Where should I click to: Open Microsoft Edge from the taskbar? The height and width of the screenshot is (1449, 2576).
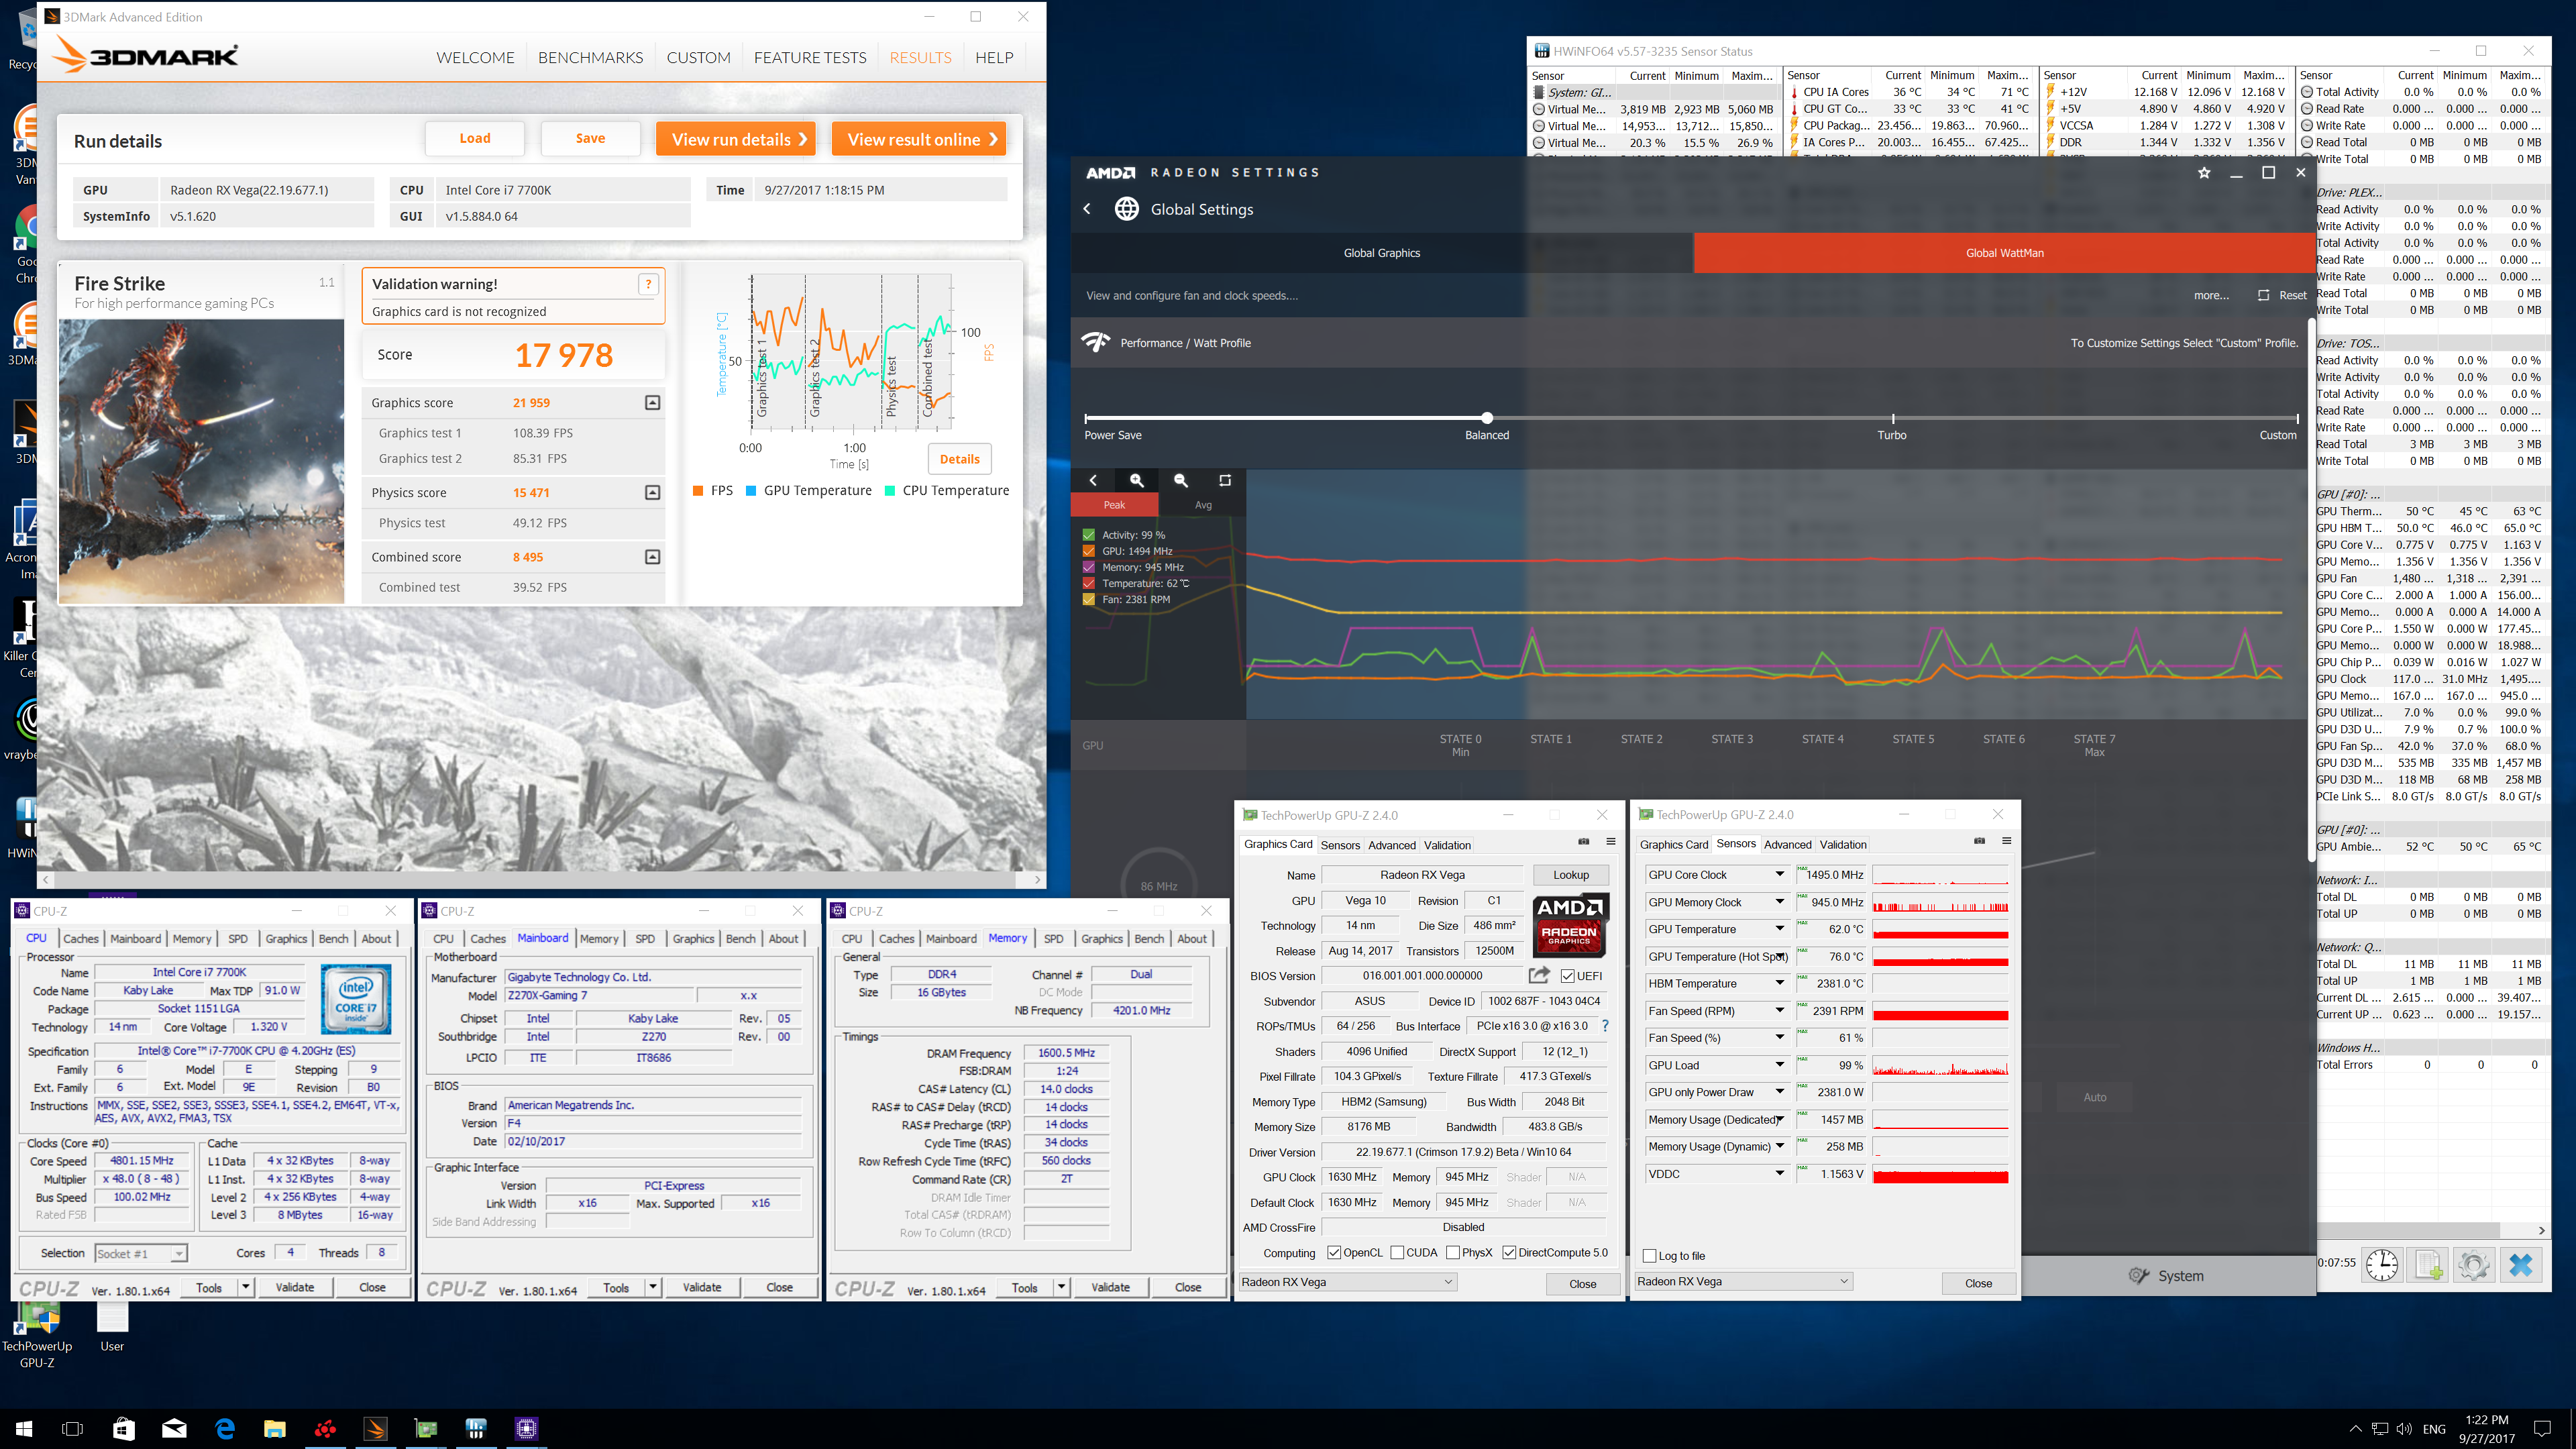click(225, 1429)
